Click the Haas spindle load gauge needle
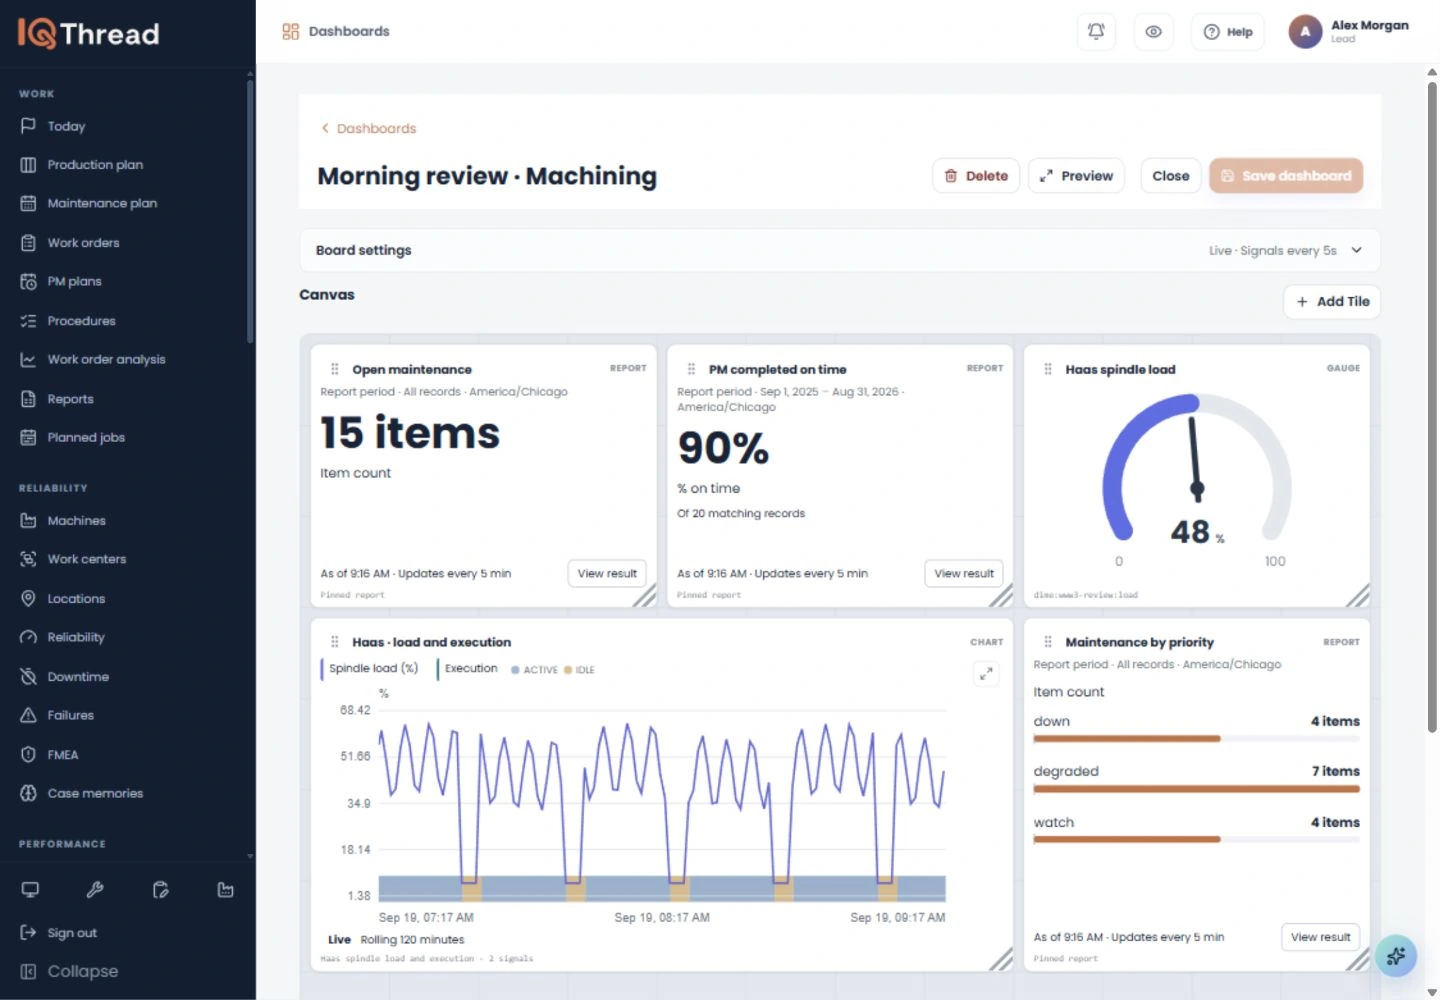1440x1000 pixels. [x=1194, y=458]
